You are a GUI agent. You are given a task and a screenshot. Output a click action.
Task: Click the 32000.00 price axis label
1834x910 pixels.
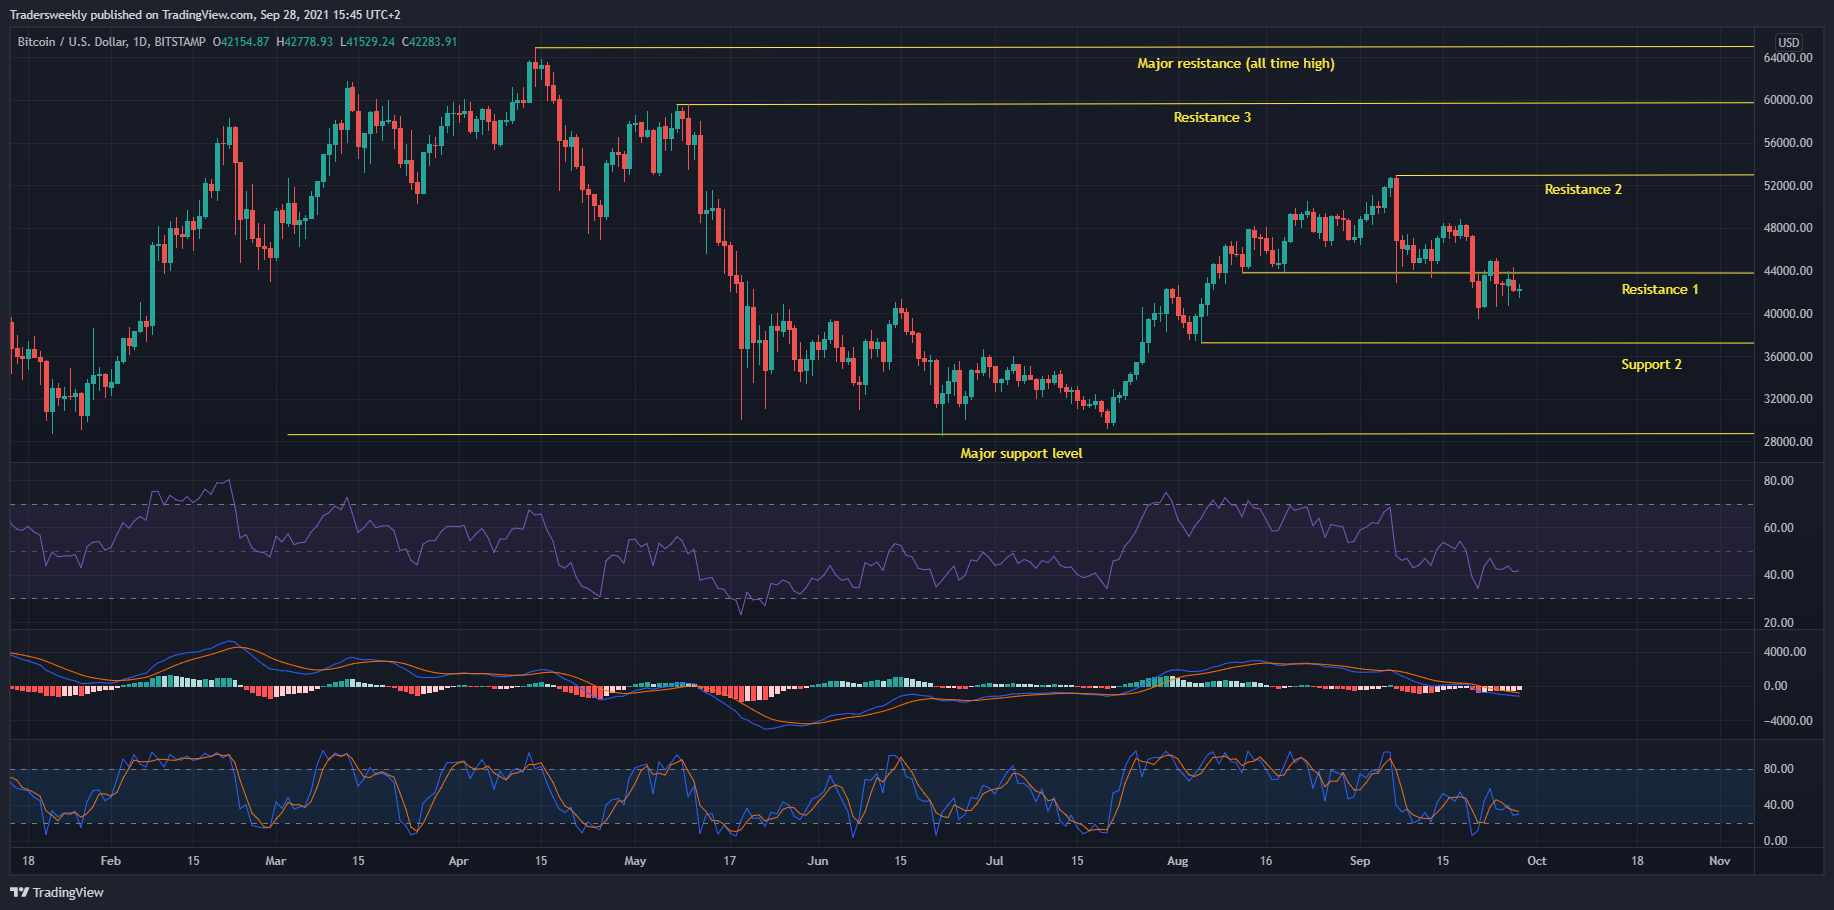1788,399
